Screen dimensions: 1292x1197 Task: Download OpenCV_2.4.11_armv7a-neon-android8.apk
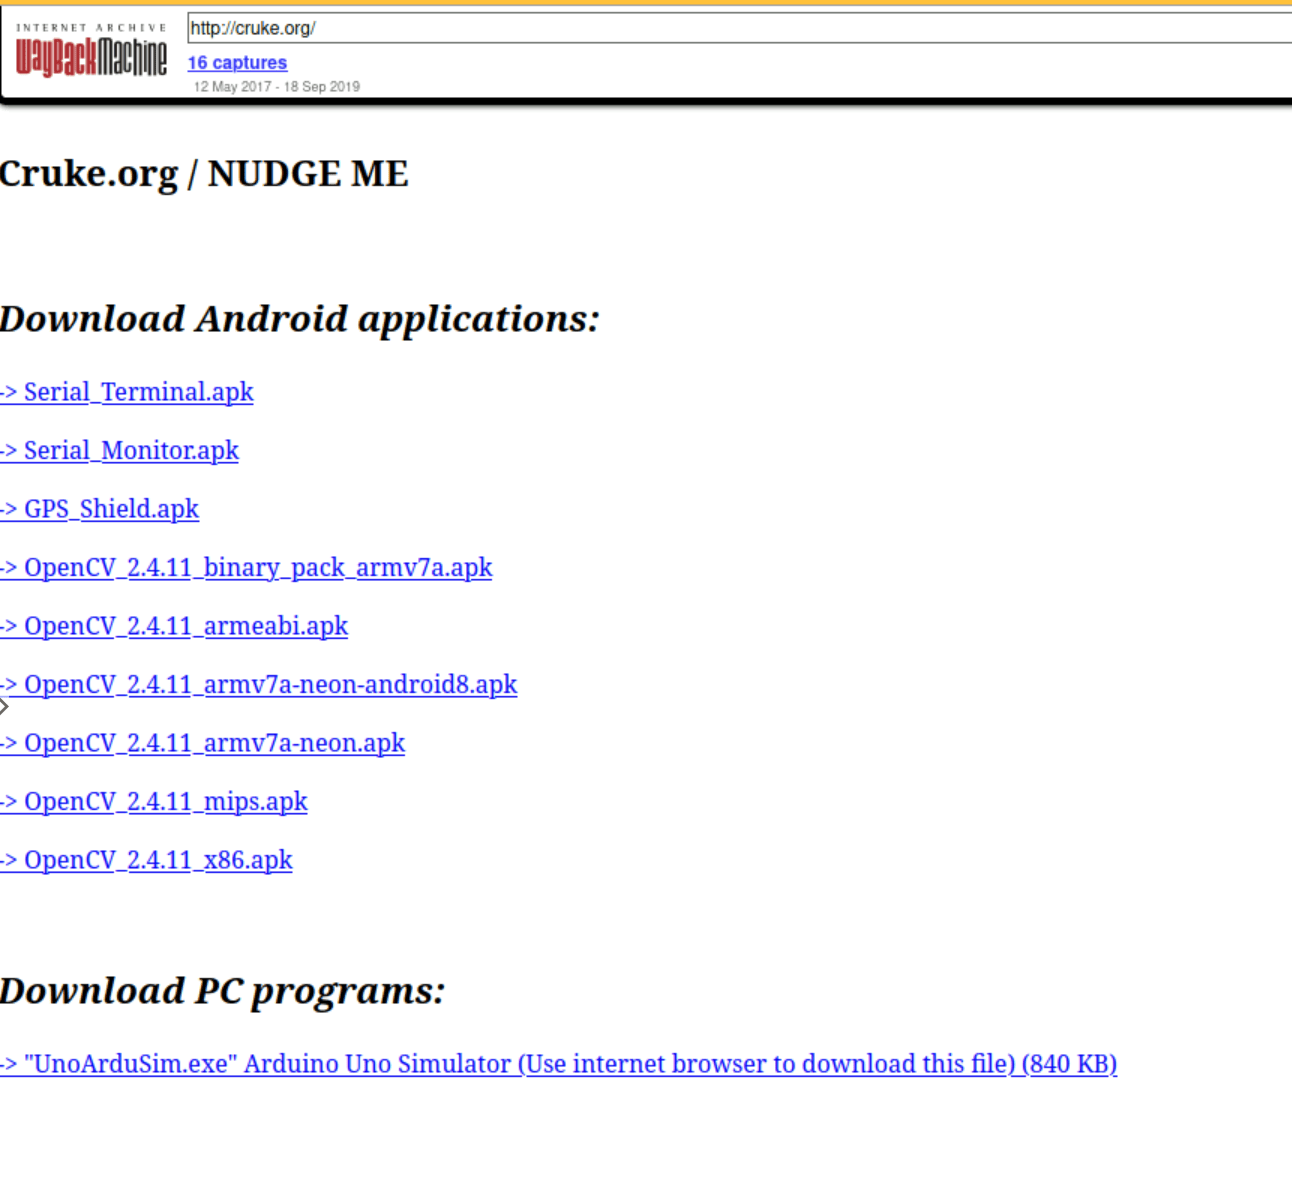259,685
